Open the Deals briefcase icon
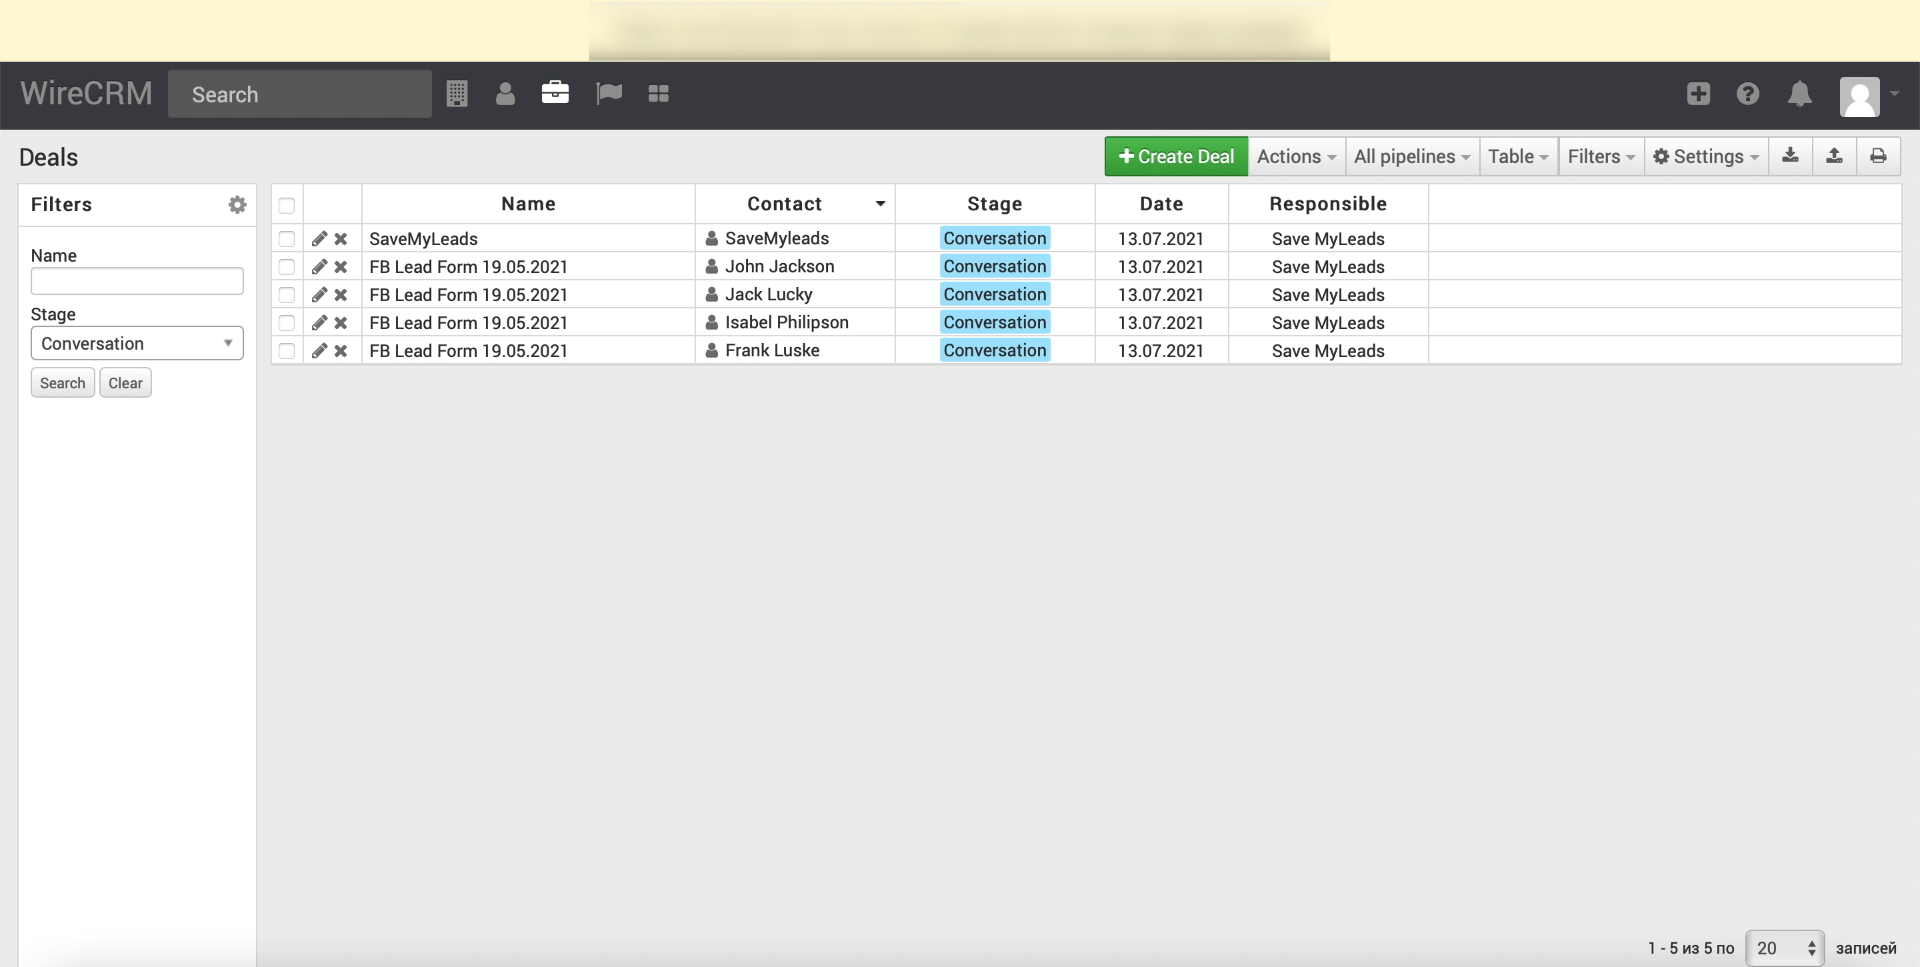Screen dimensions: 1920x967 (x=555, y=93)
